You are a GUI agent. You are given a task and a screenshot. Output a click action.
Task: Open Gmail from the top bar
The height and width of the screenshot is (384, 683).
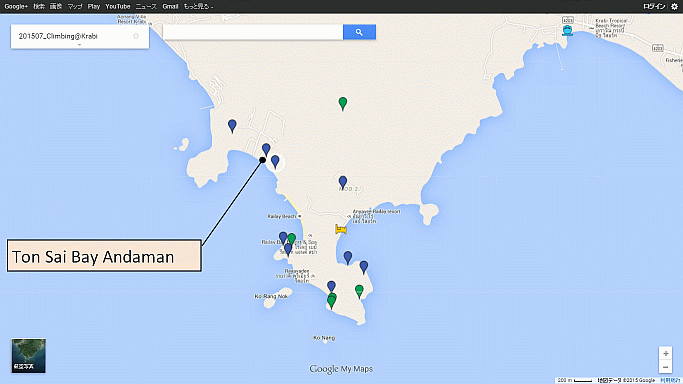(x=170, y=6)
